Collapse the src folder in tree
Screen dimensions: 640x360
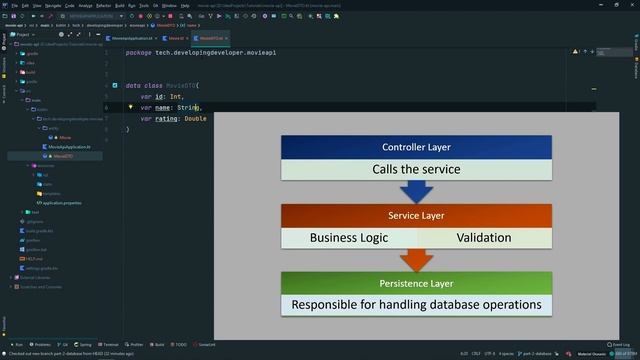[17, 91]
